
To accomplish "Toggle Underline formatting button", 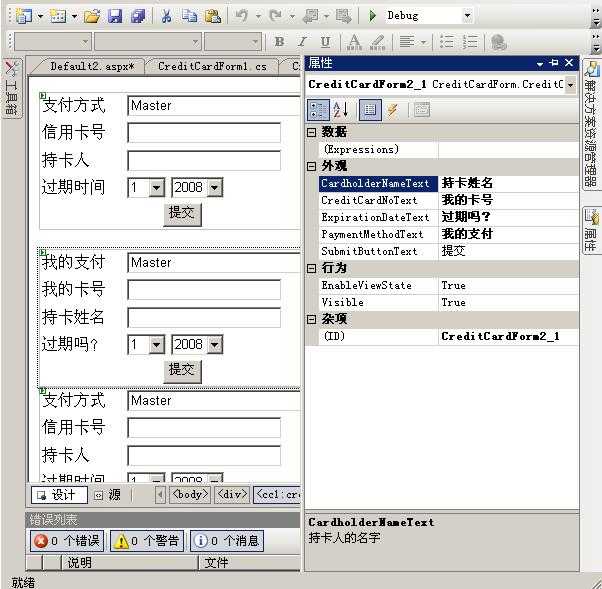I will 326,41.
